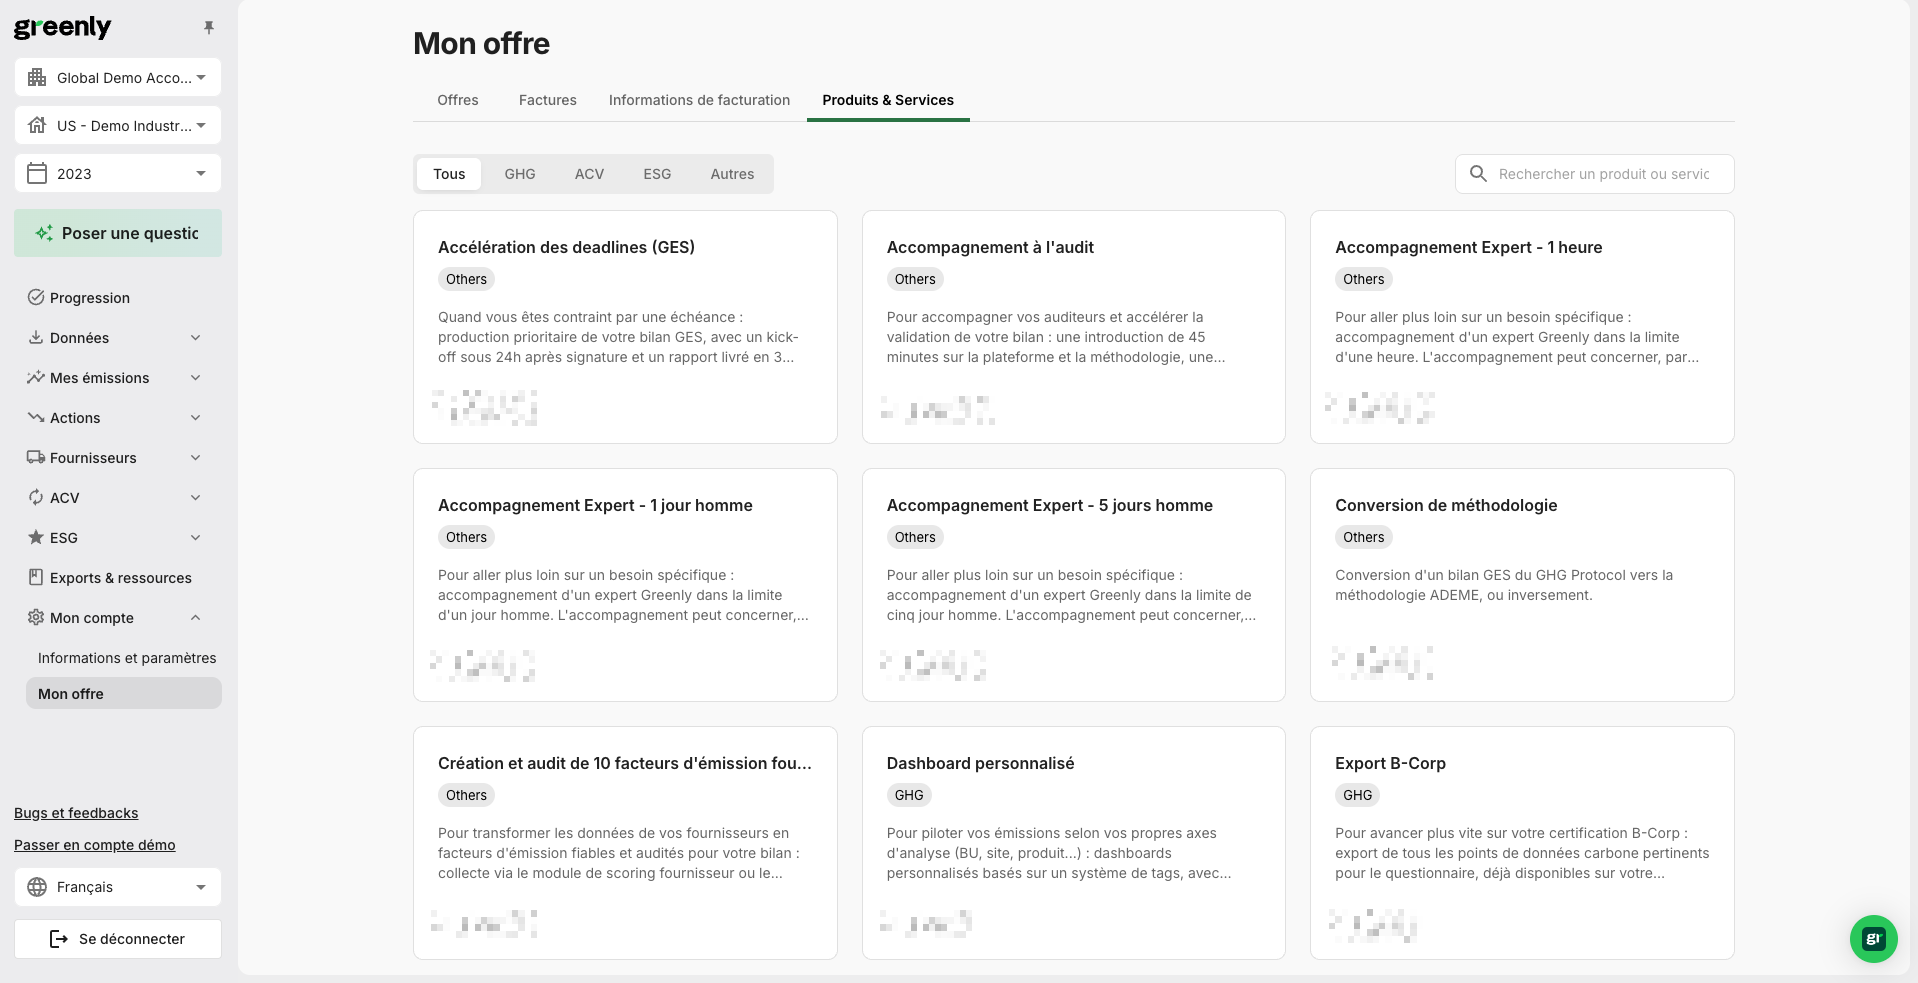The image size is (1918, 983).
Task: Click the Progression checkmark icon
Action: (x=36, y=297)
